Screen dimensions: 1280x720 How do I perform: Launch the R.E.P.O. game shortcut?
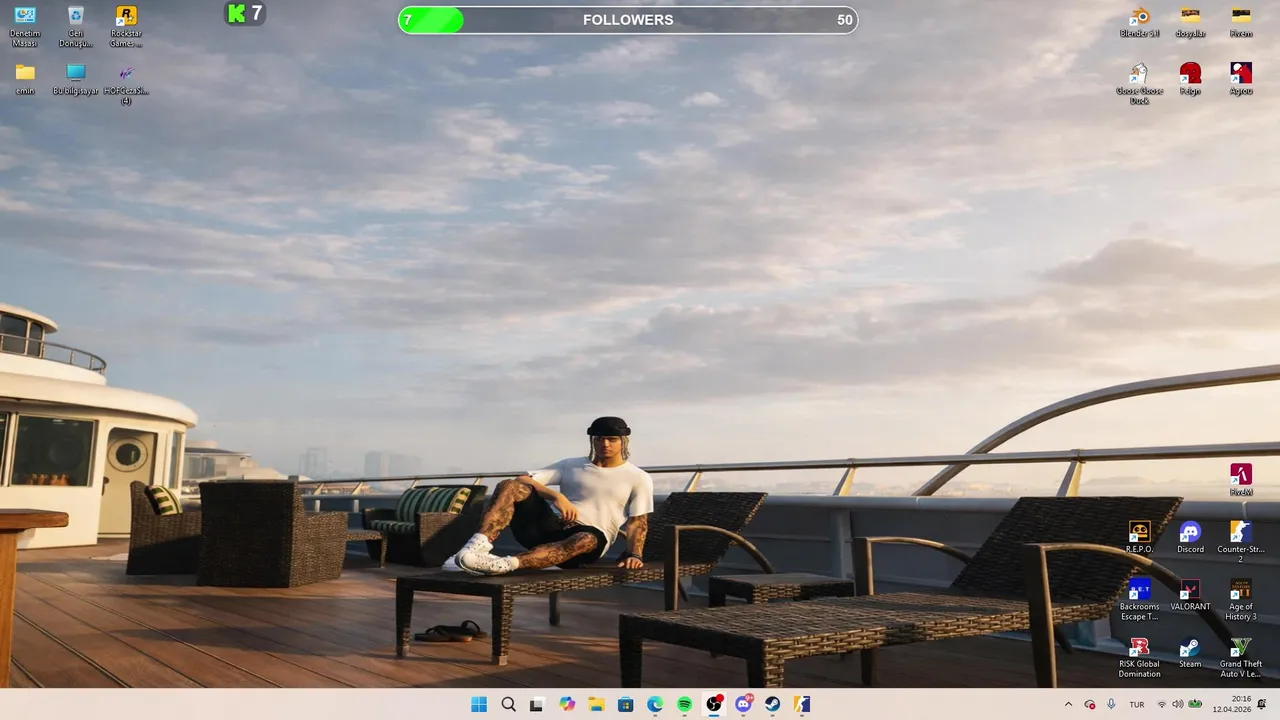1139,537
